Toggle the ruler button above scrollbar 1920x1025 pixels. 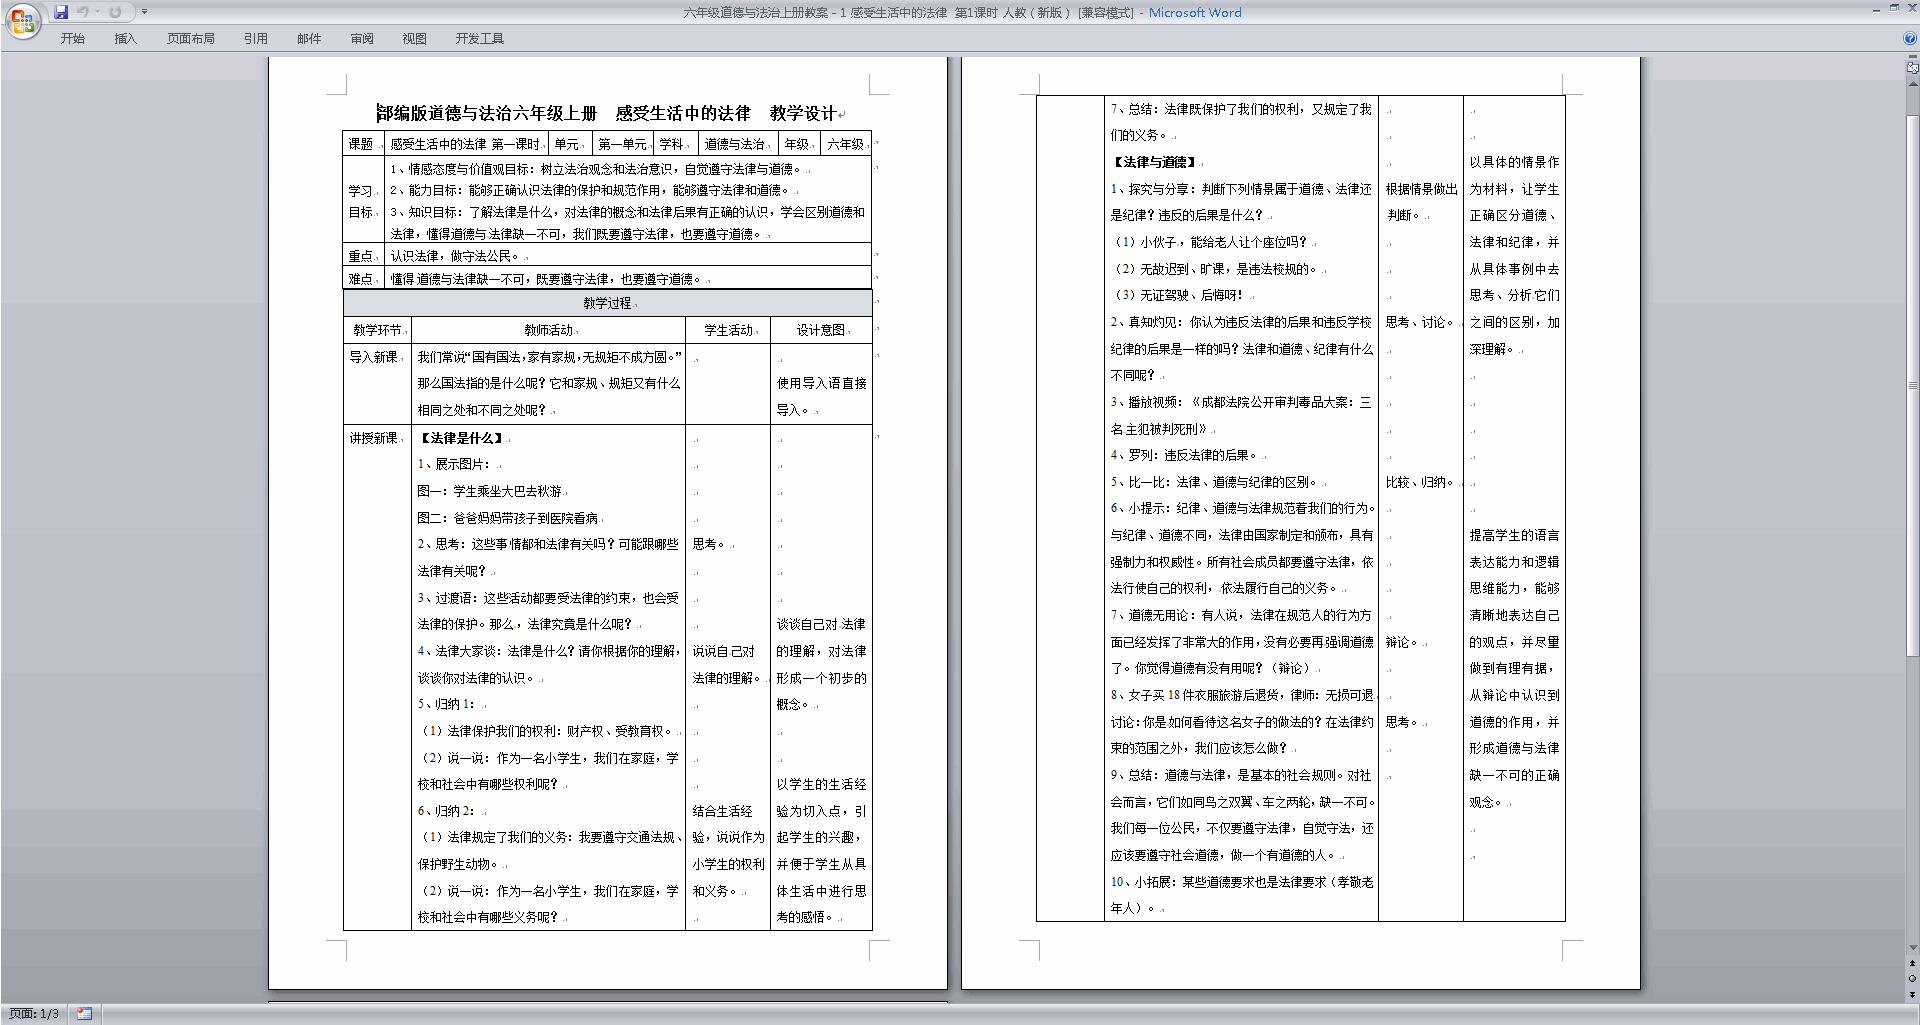point(1913,69)
